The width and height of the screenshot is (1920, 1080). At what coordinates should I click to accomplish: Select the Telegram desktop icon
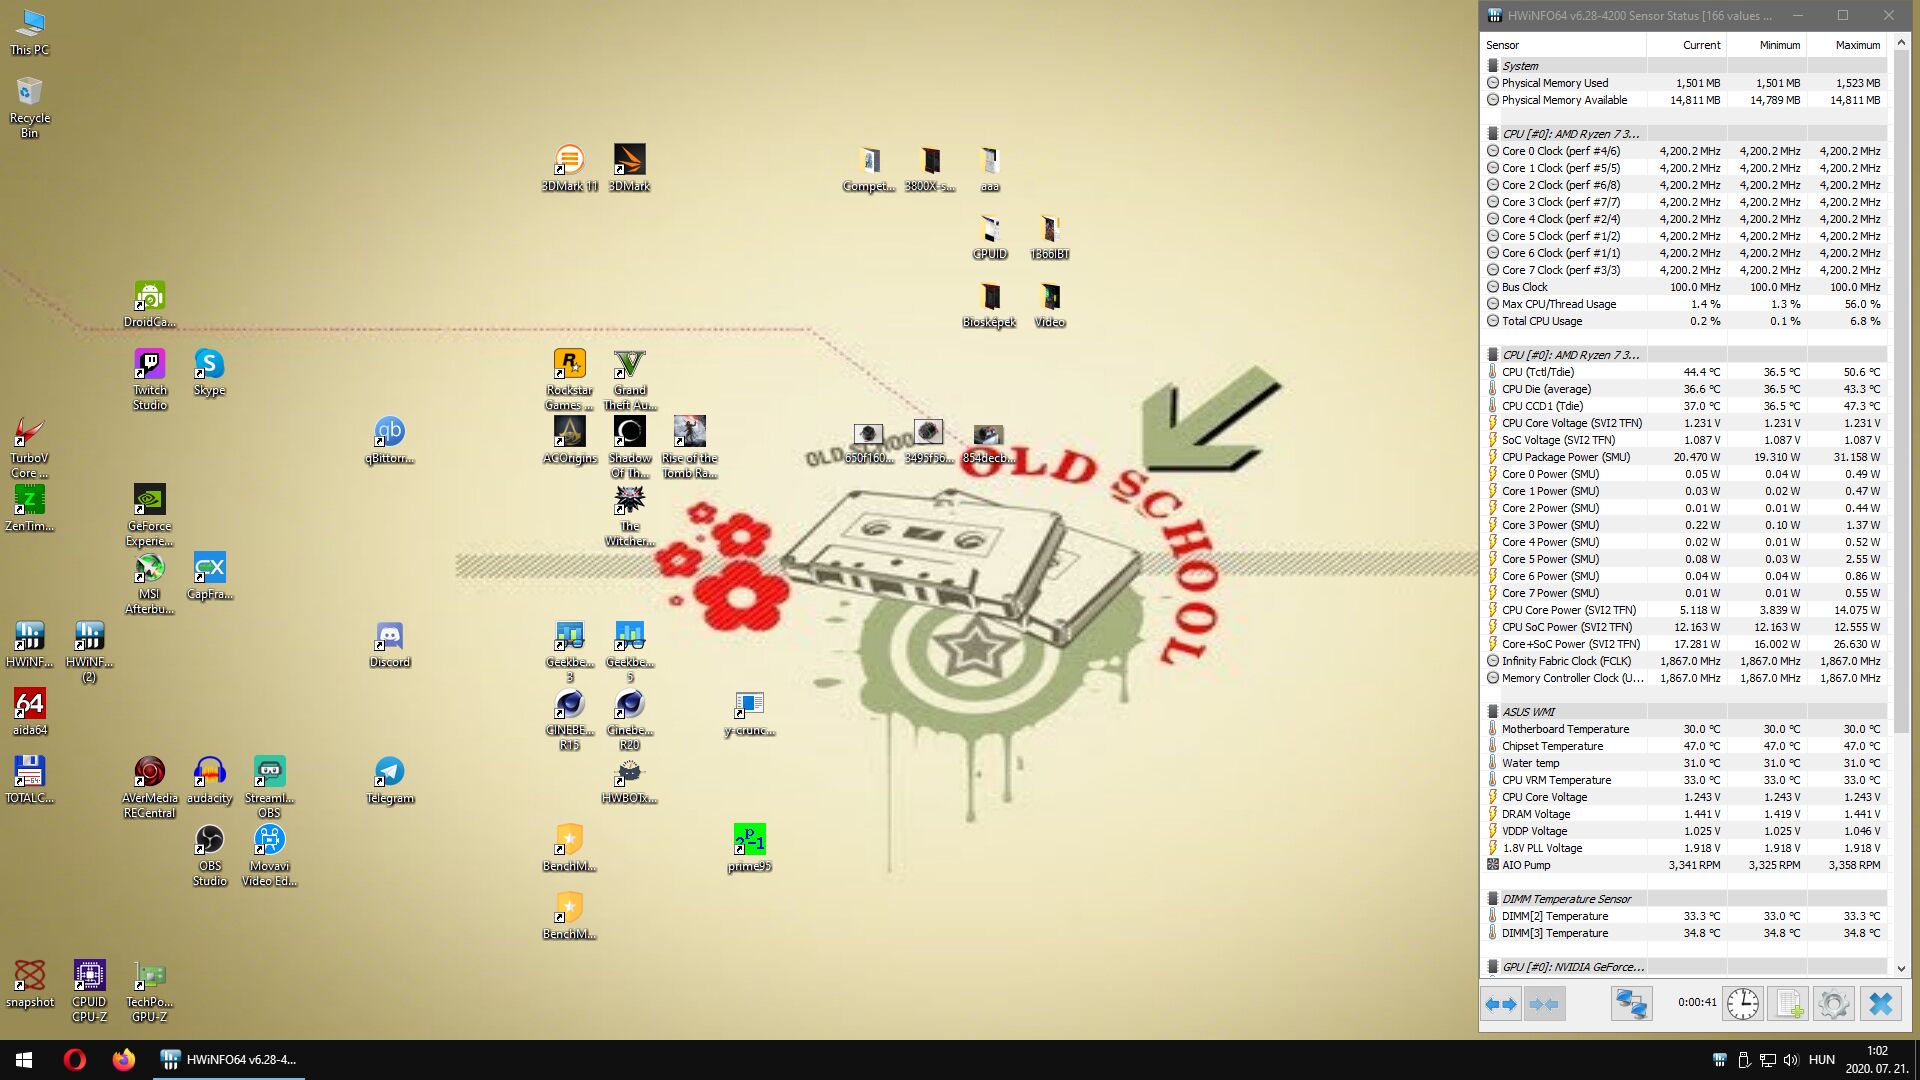pyautogui.click(x=389, y=781)
